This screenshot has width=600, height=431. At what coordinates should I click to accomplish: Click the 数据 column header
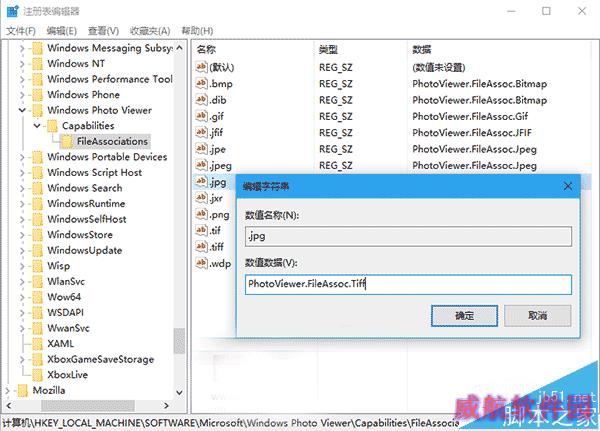pyautogui.click(x=422, y=49)
